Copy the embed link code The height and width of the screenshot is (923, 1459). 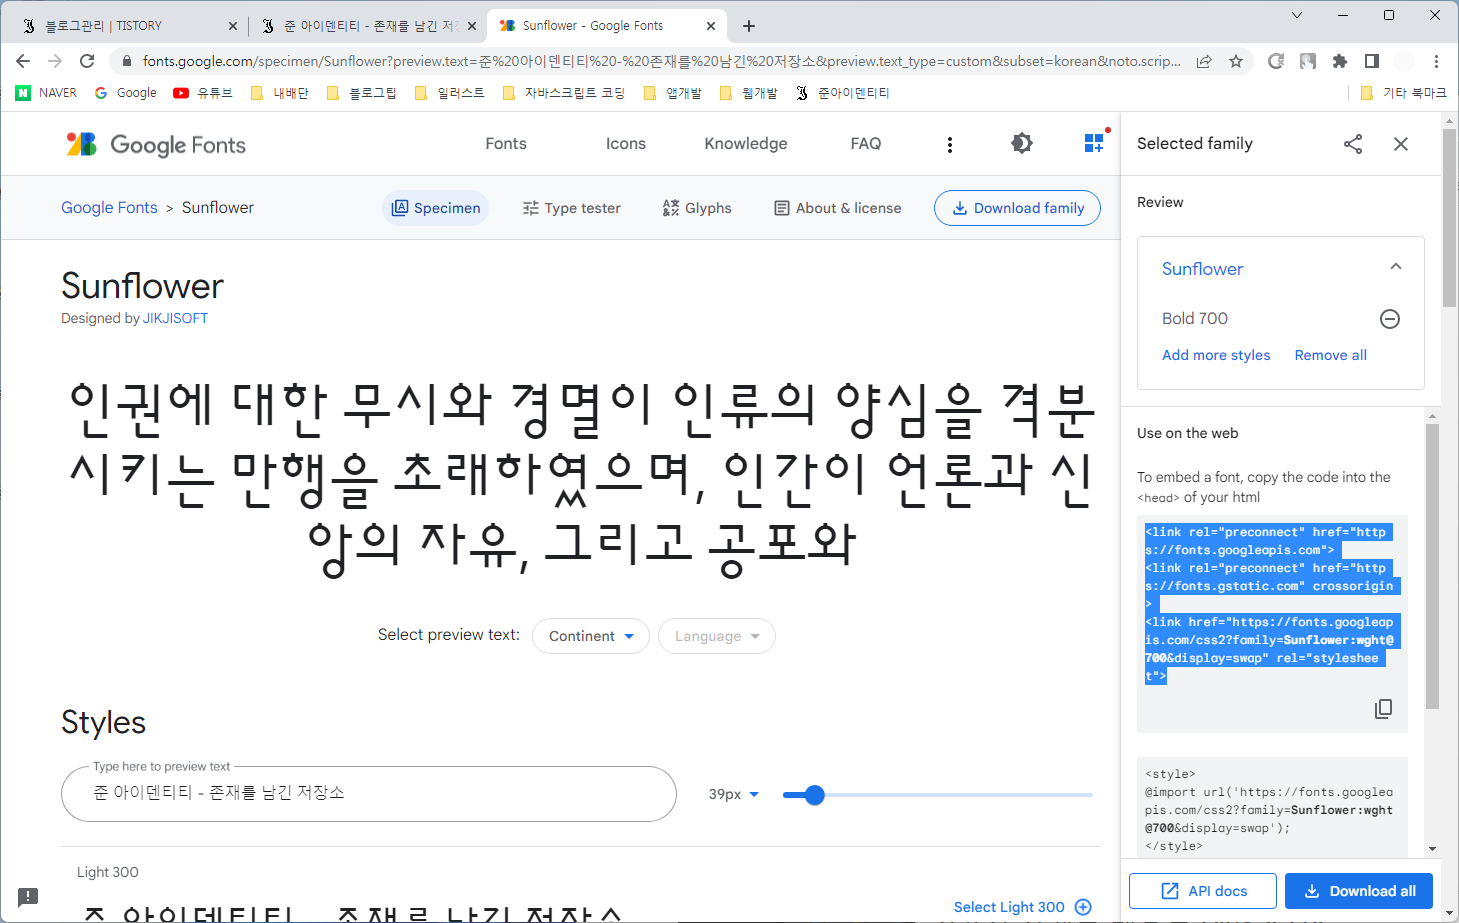(x=1383, y=709)
